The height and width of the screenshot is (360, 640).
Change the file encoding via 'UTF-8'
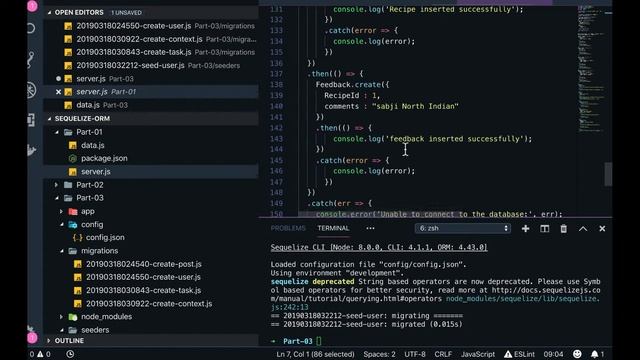point(415,354)
